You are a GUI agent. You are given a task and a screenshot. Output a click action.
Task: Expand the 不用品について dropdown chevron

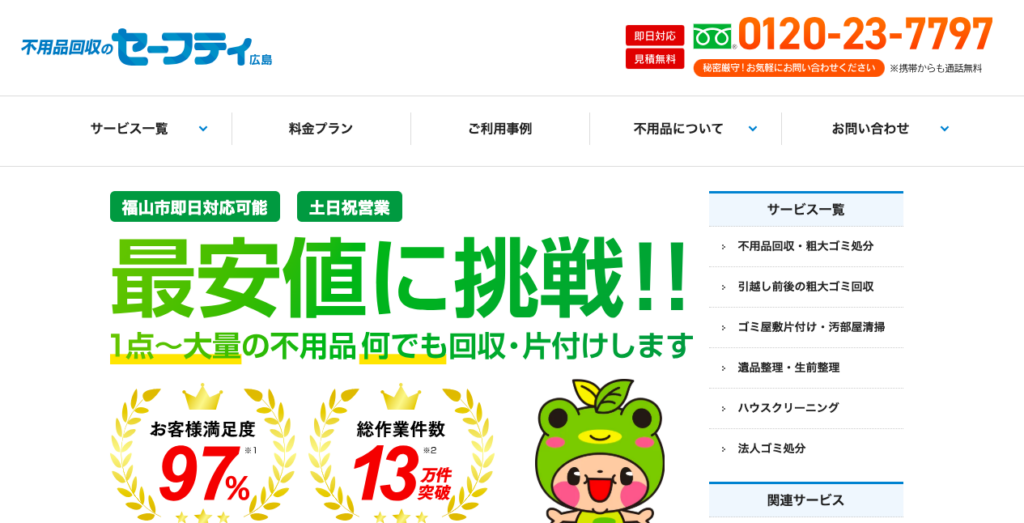point(752,129)
